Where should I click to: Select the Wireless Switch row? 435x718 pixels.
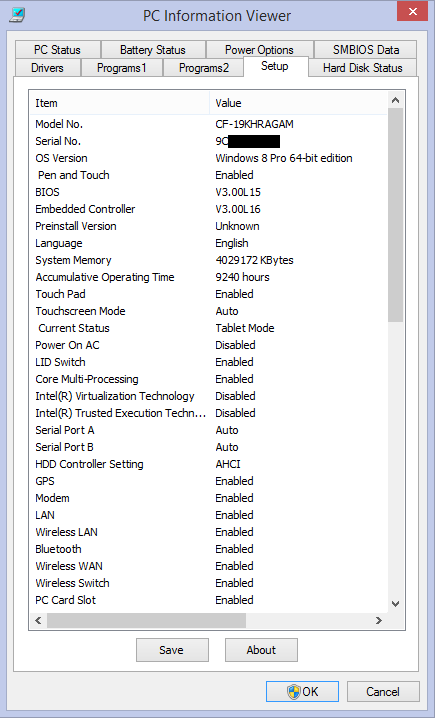tap(208, 583)
